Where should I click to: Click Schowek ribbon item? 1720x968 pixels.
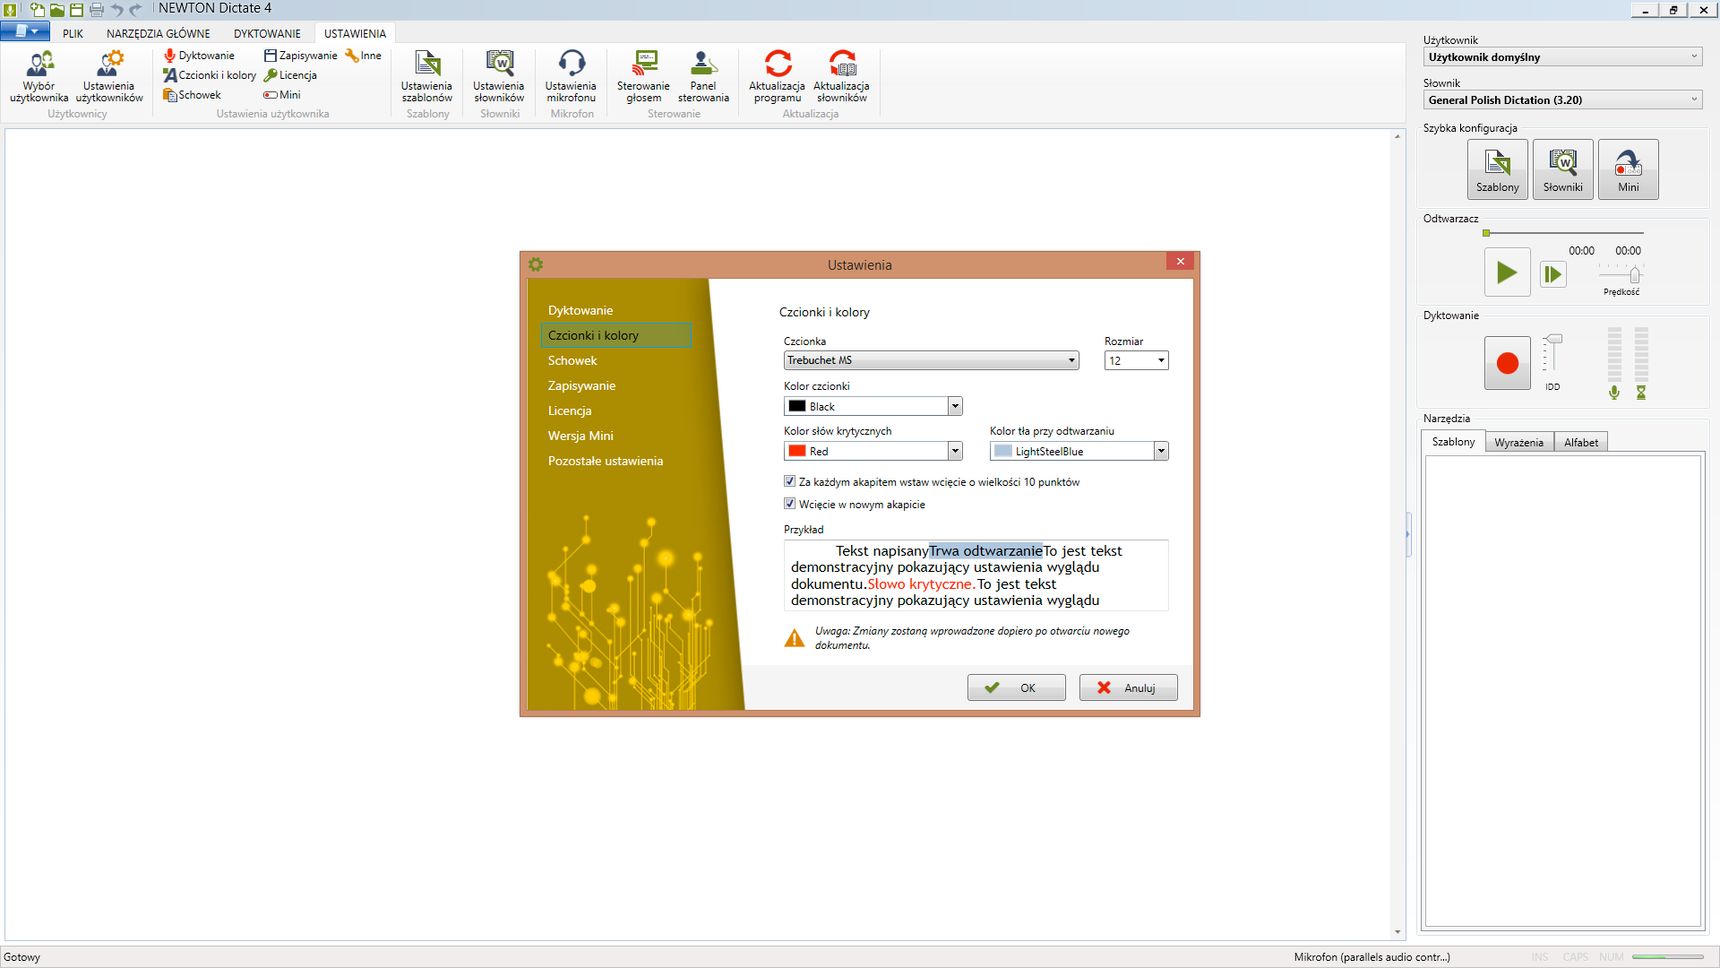(x=192, y=95)
